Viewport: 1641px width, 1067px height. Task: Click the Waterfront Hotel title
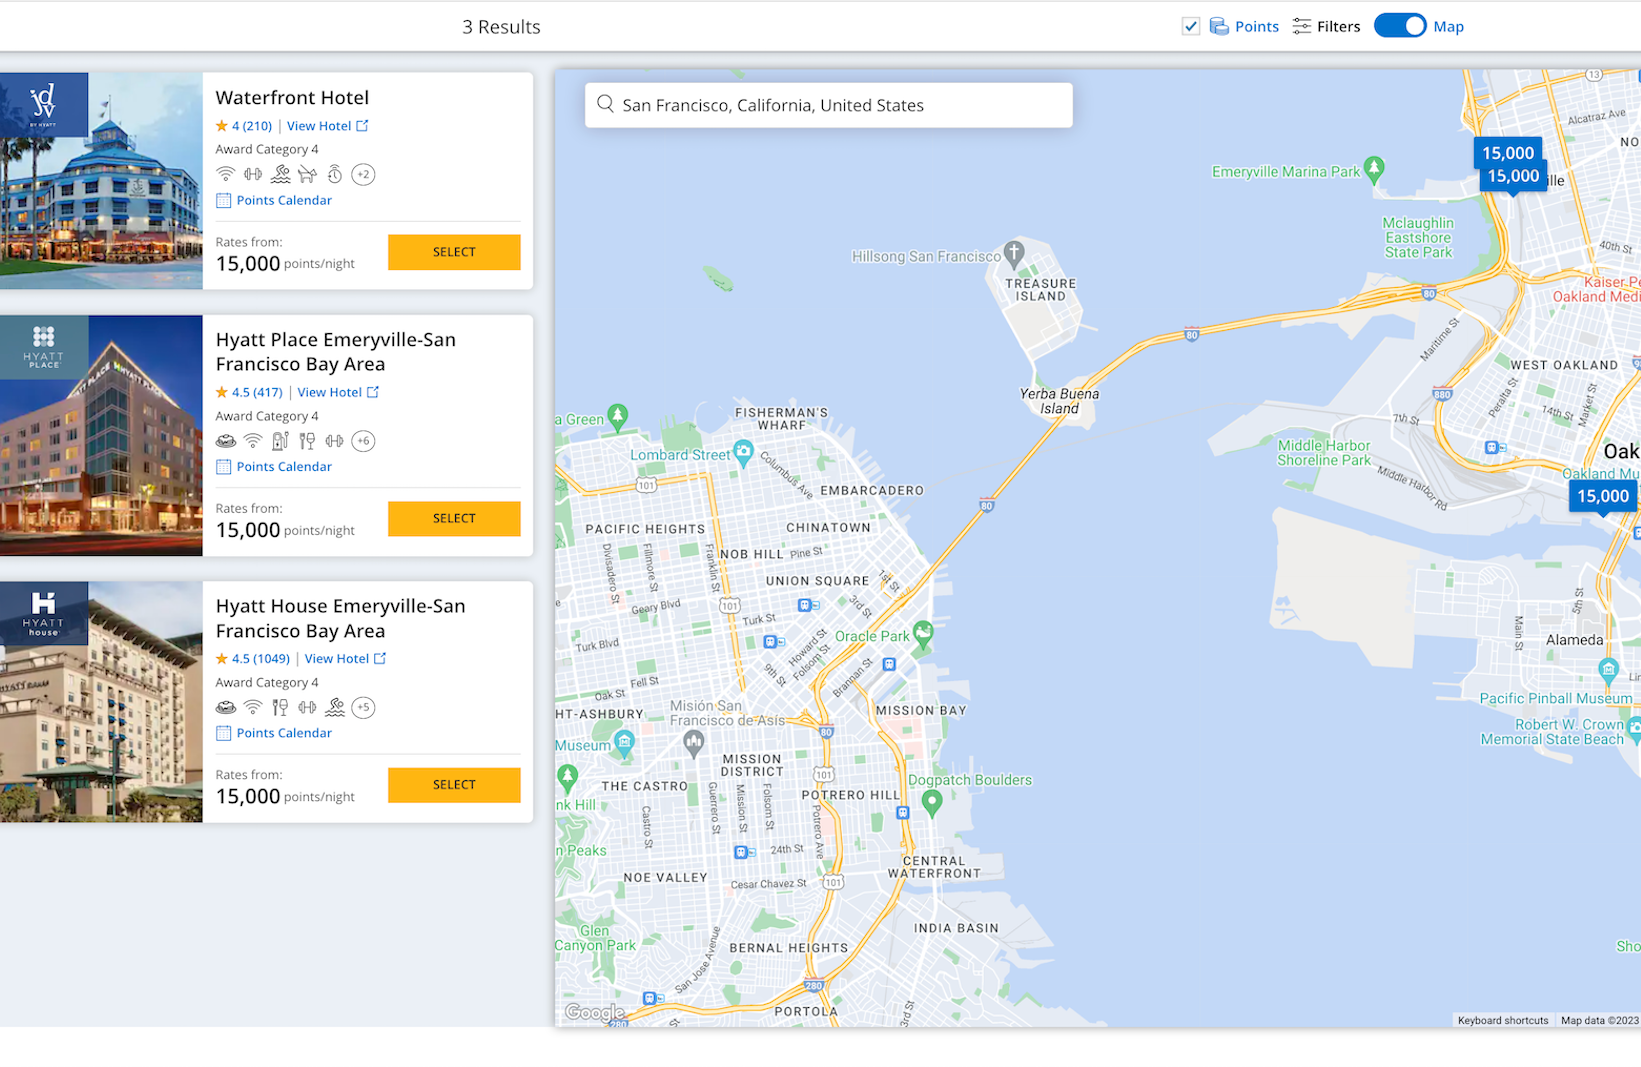(x=292, y=97)
